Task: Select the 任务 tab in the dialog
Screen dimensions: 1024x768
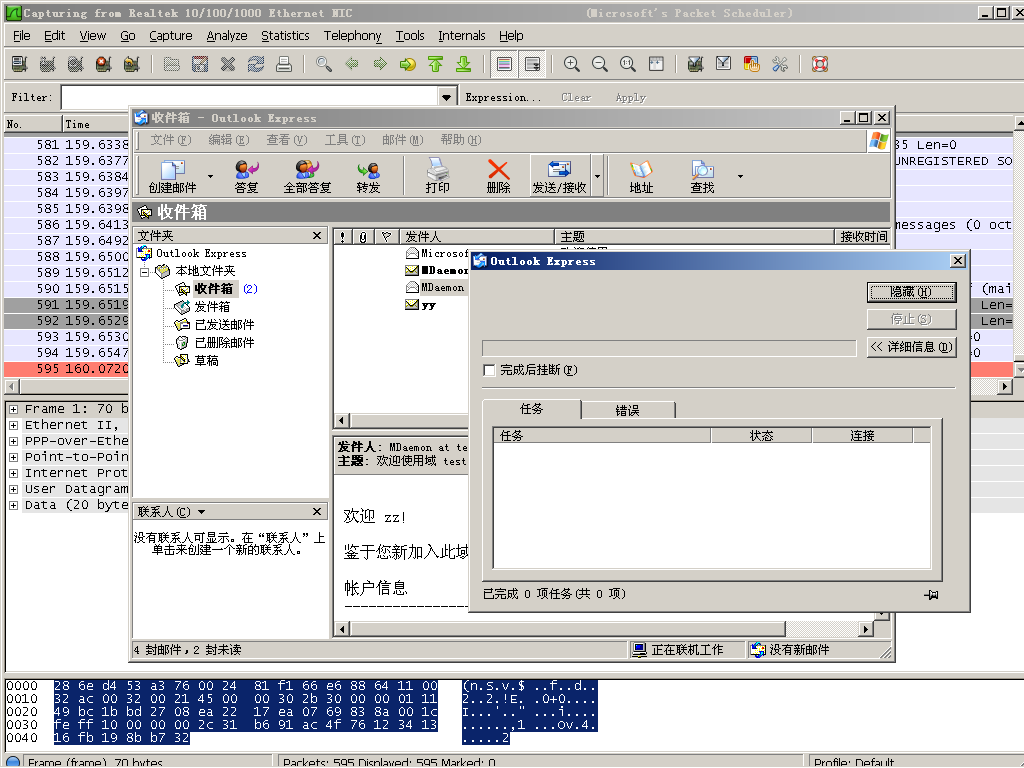Action: (532, 409)
